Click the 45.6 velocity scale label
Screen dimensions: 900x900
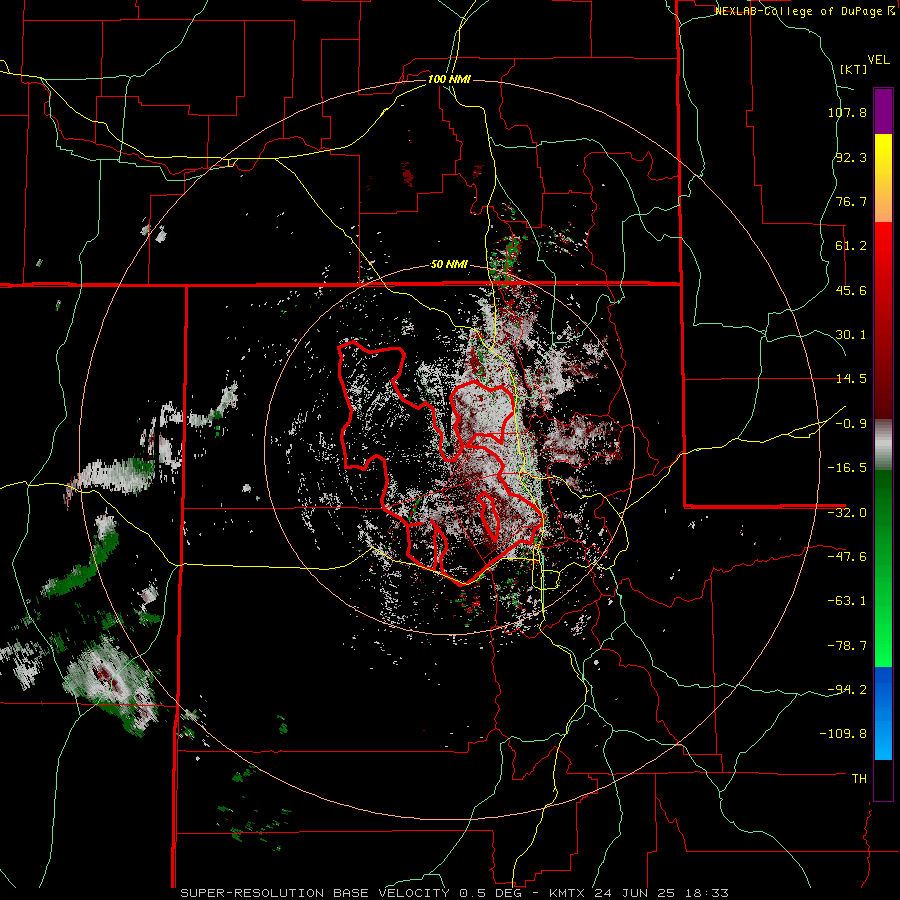click(851, 290)
